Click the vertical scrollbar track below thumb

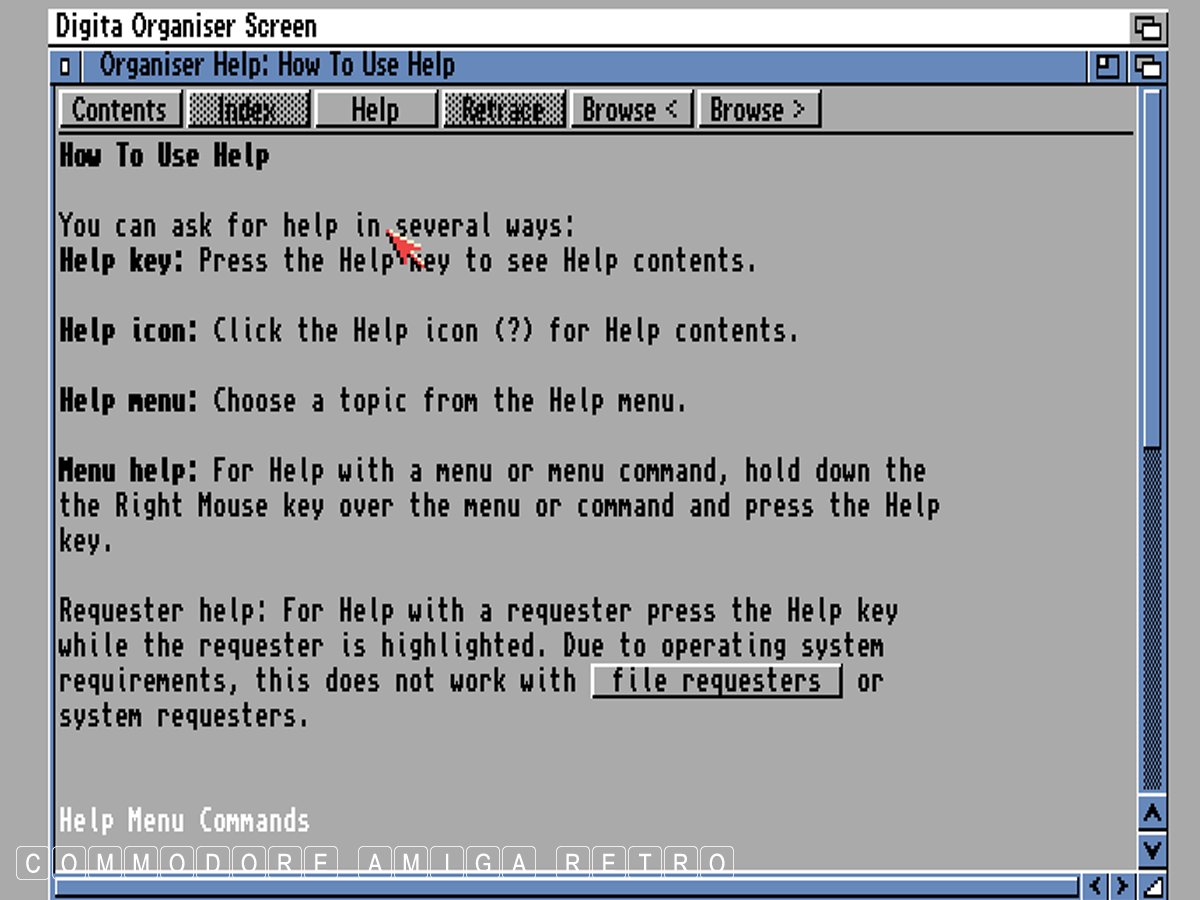[1152, 620]
